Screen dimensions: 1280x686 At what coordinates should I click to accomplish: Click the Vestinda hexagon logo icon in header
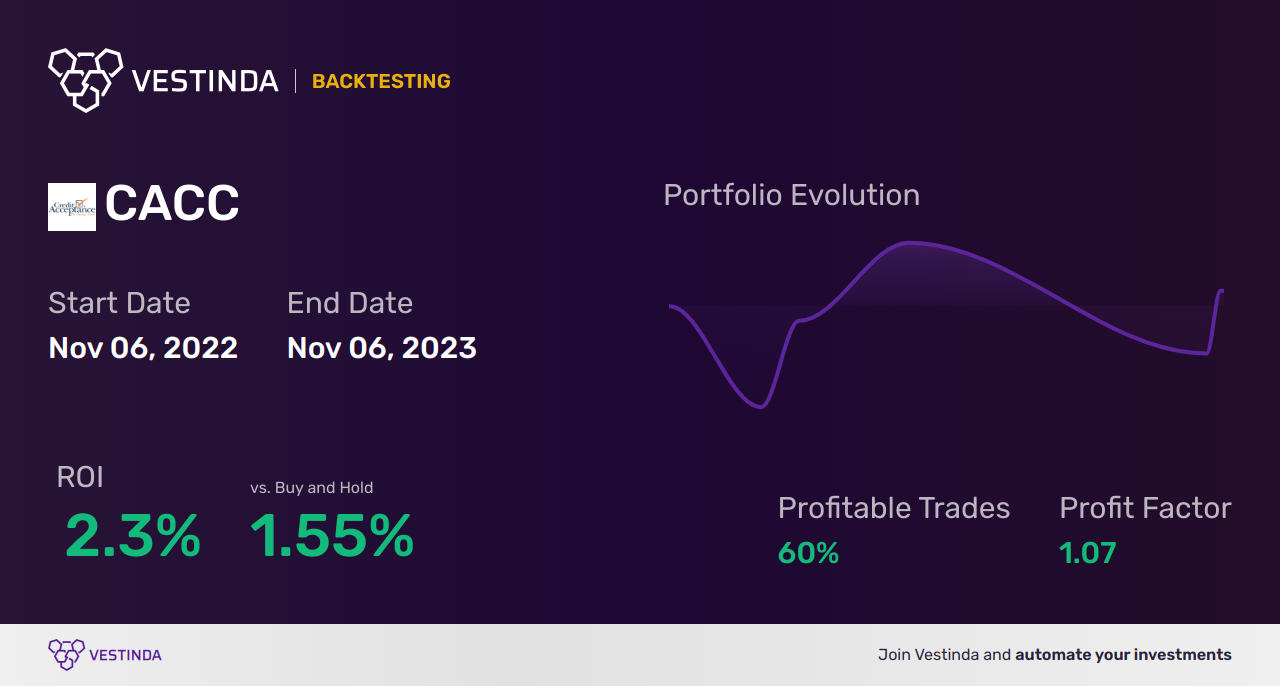pos(85,79)
